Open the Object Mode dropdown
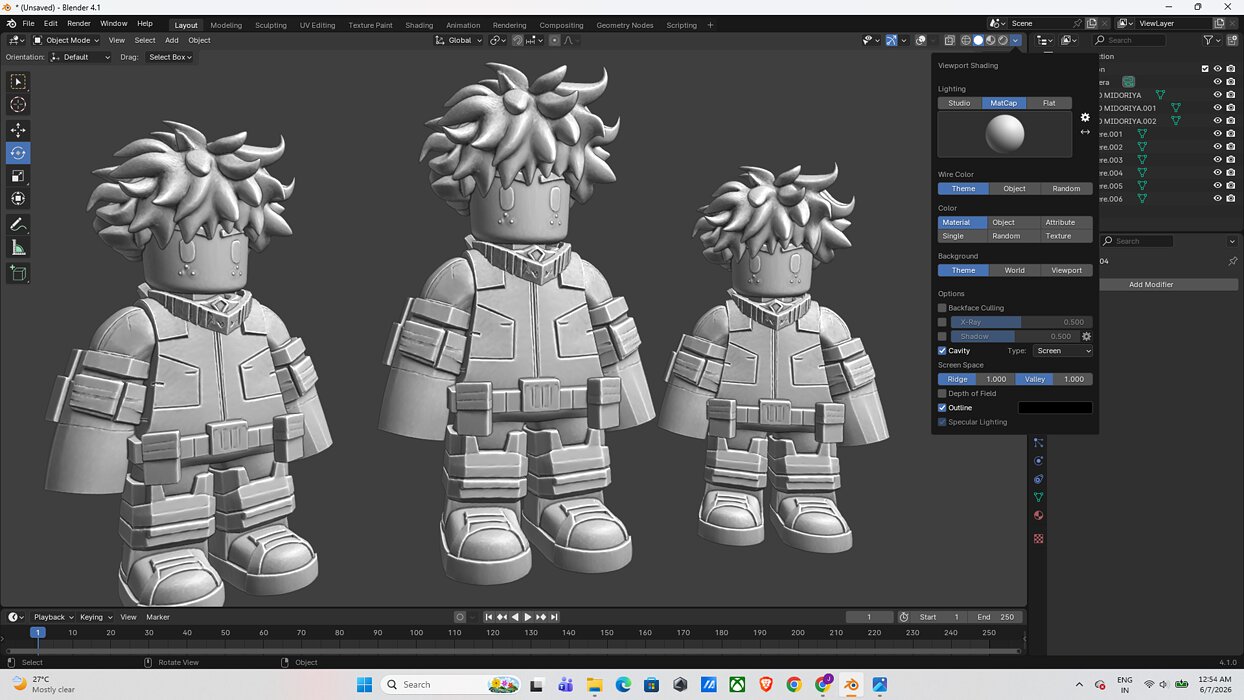Viewport: 1244px width, 700px height. pyautogui.click(x=66, y=40)
